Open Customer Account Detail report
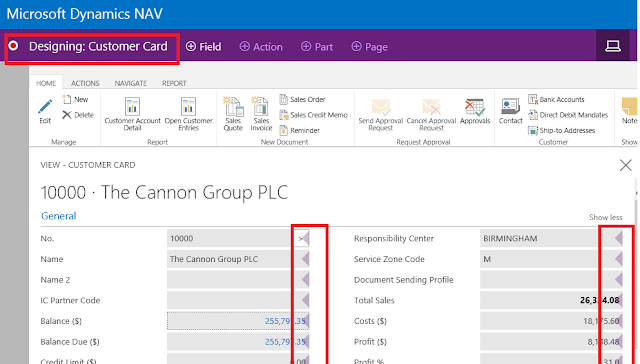The image size is (640, 364). pyautogui.click(x=132, y=114)
